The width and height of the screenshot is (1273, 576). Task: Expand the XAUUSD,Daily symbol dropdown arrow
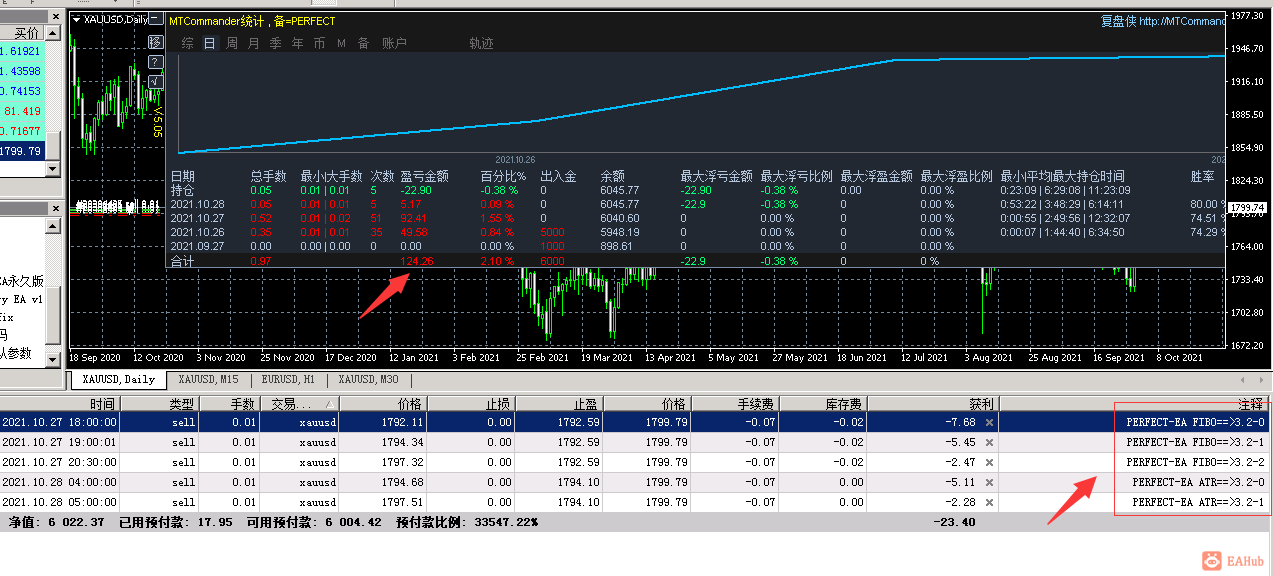pyautogui.click(x=77, y=19)
